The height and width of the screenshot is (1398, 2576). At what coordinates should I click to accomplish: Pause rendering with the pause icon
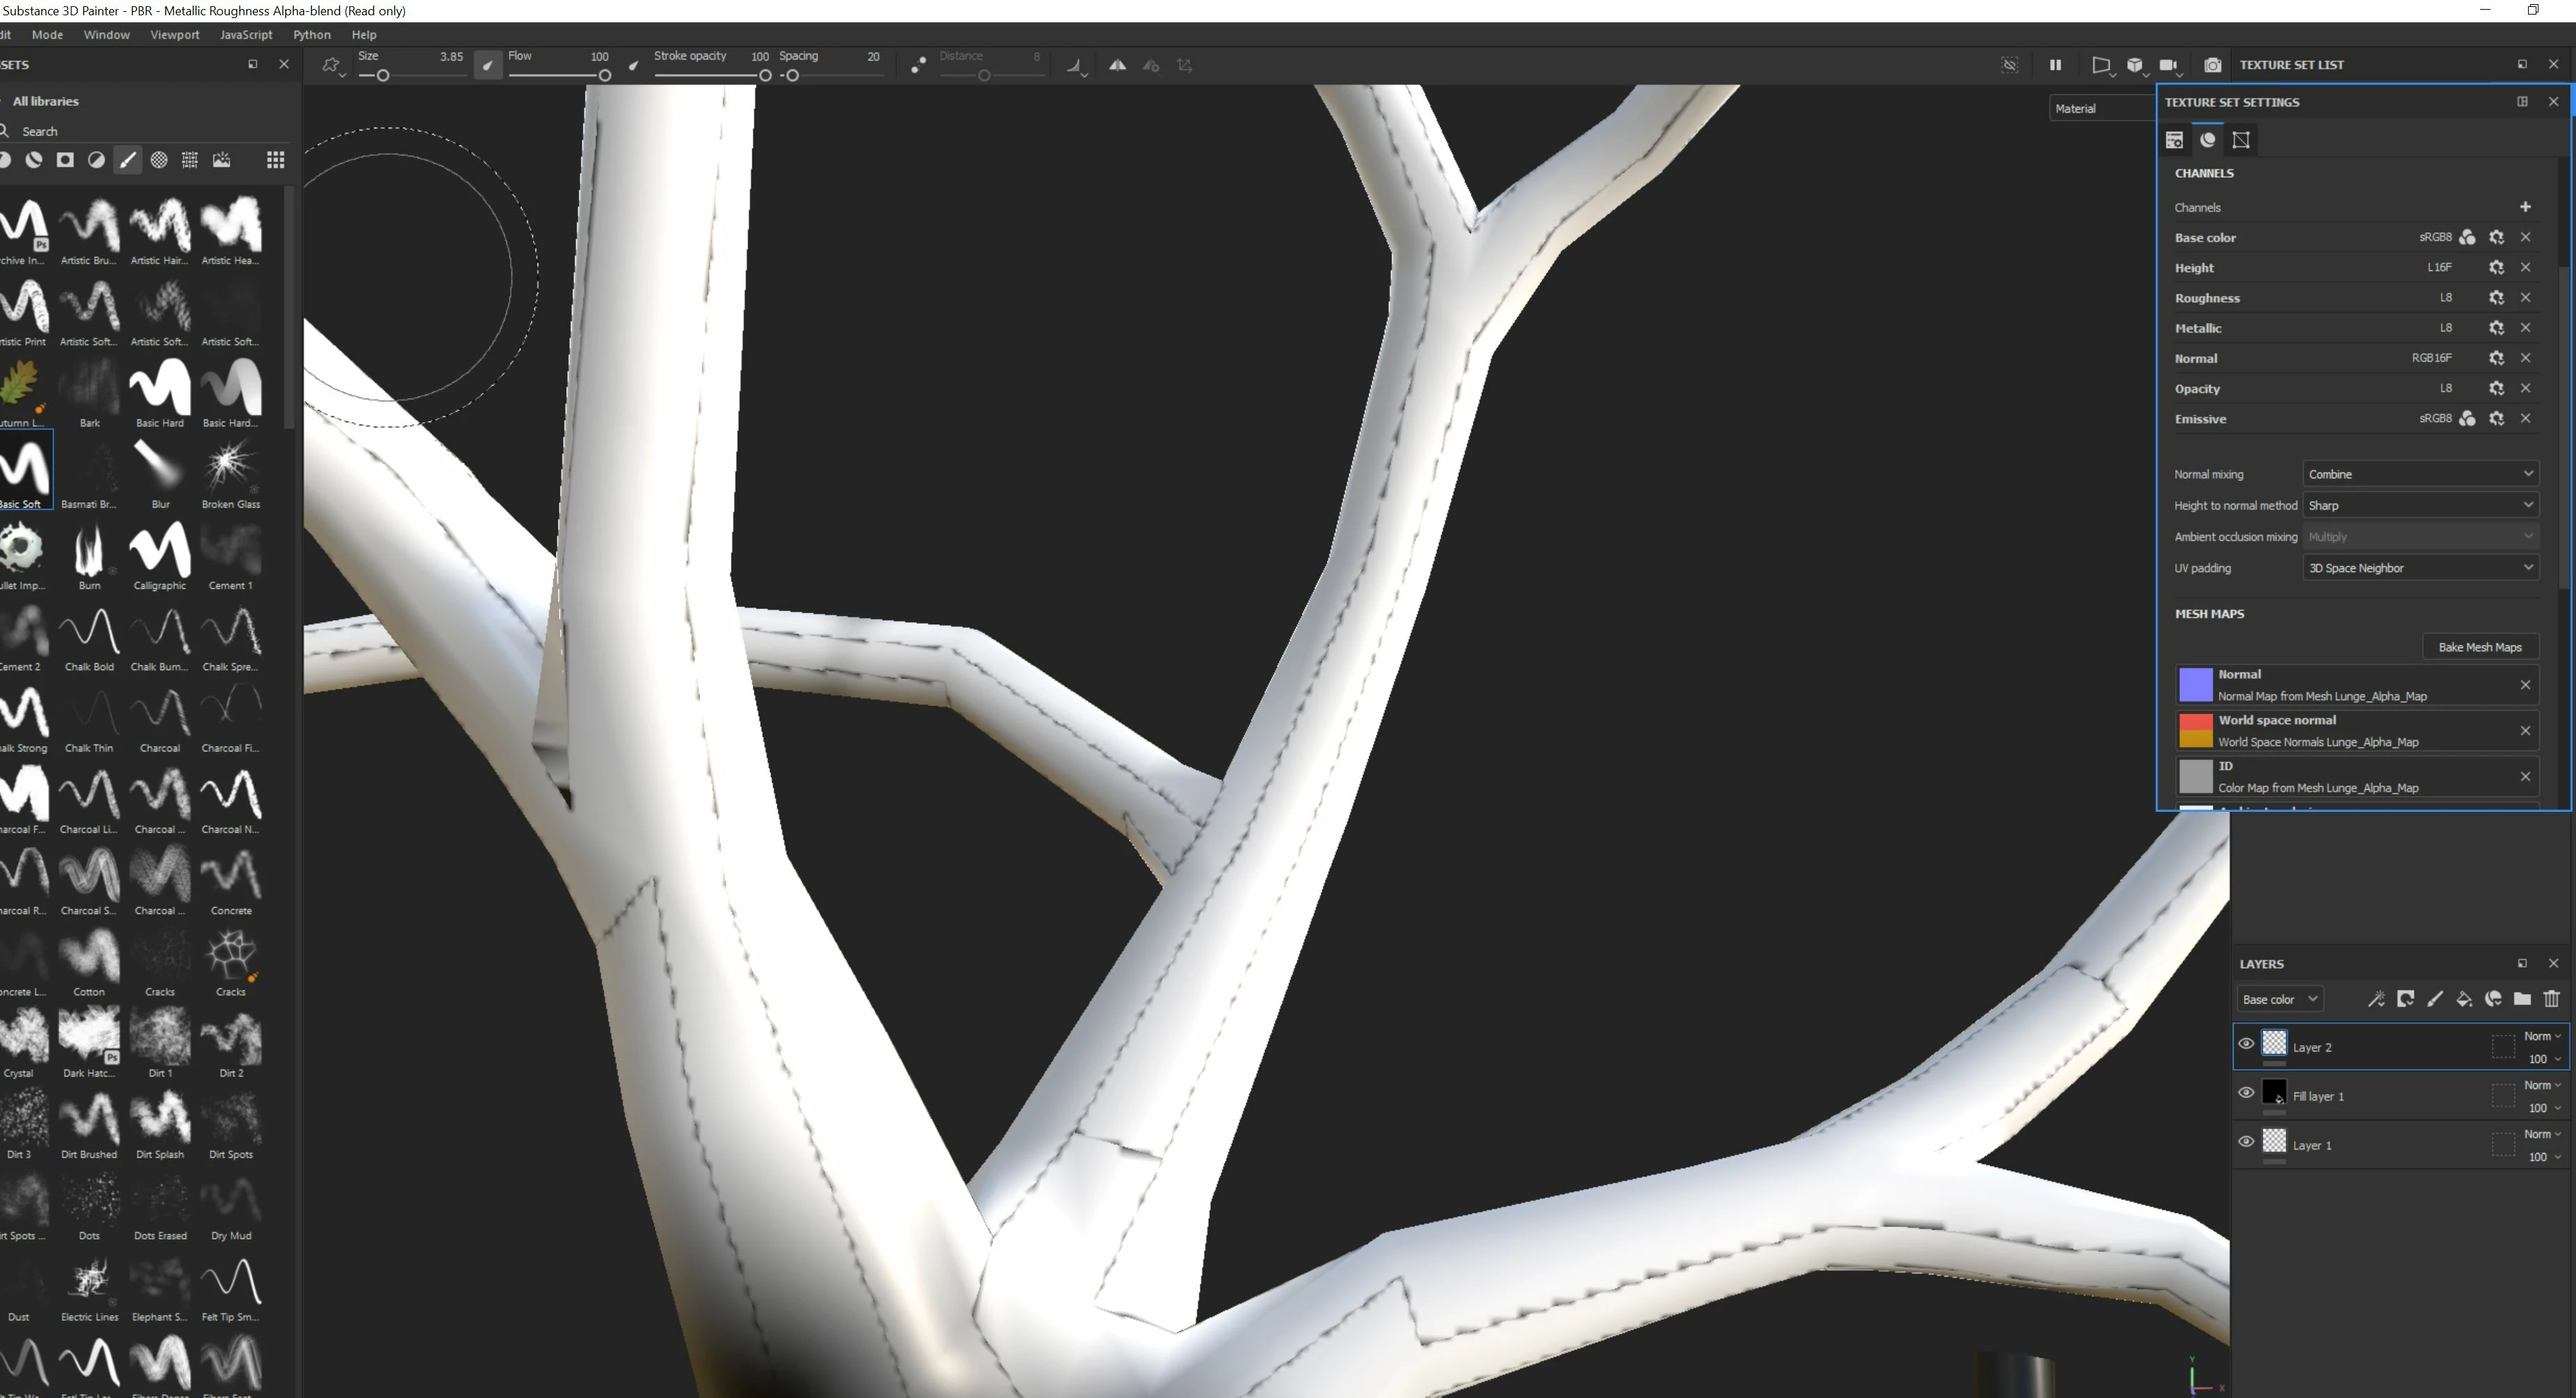point(2055,65)
